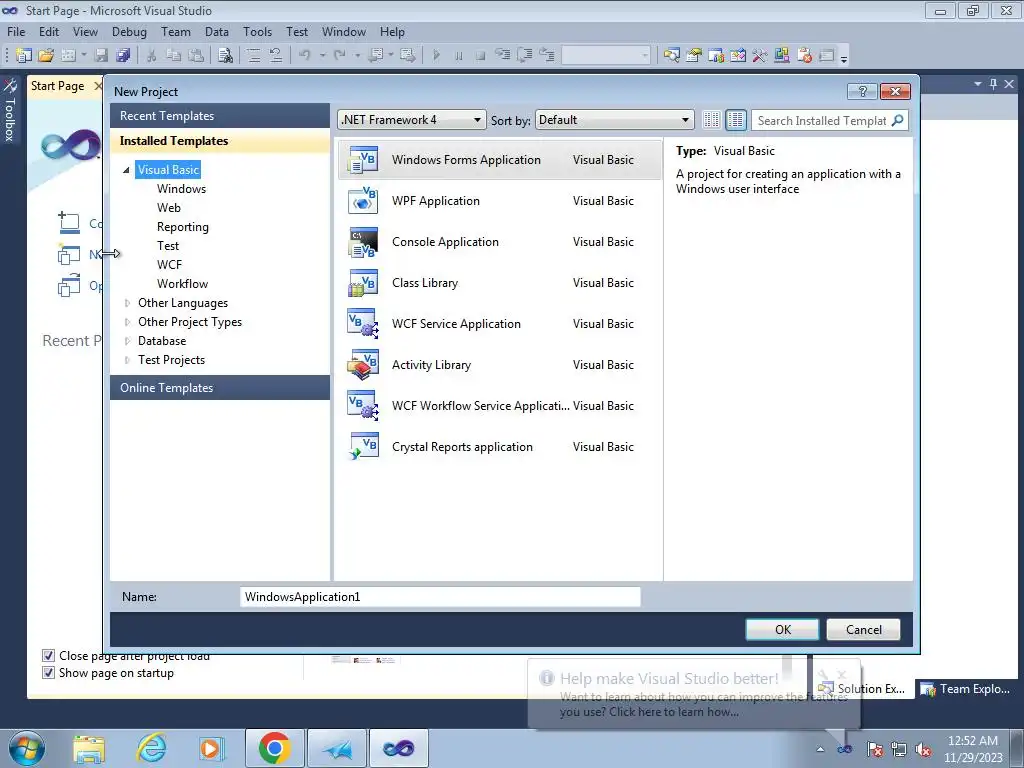Click the New Project toolbar icon

point(24,56)
